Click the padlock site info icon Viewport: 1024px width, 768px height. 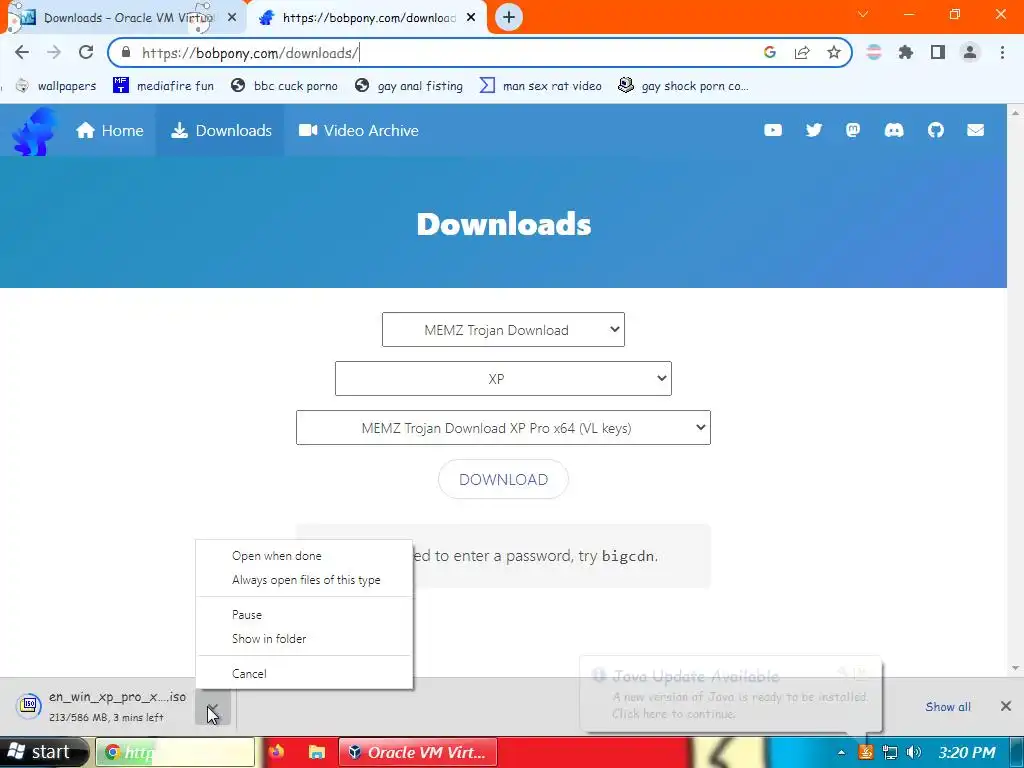point(126,52)
